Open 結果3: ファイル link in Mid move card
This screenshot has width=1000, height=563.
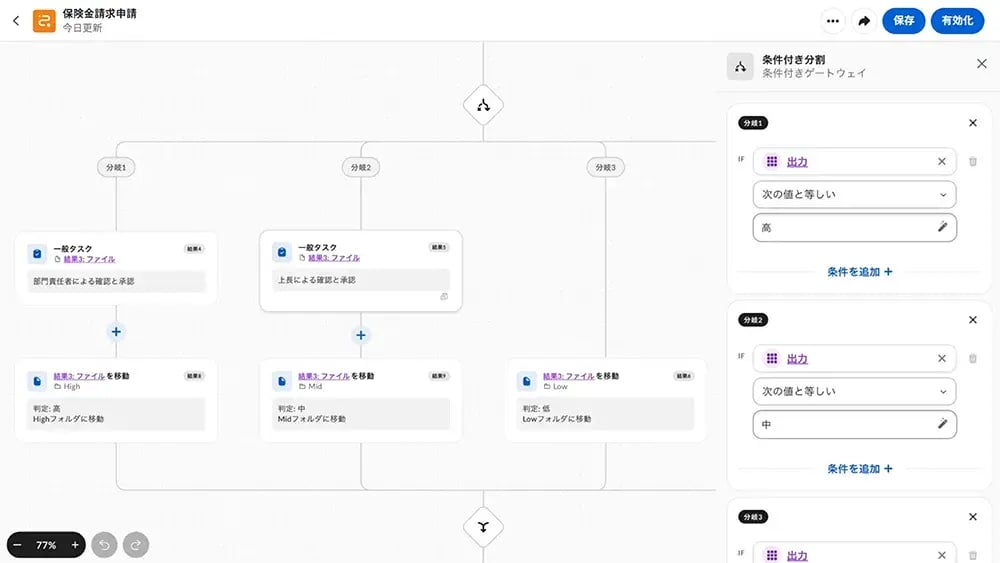[324, 376]
